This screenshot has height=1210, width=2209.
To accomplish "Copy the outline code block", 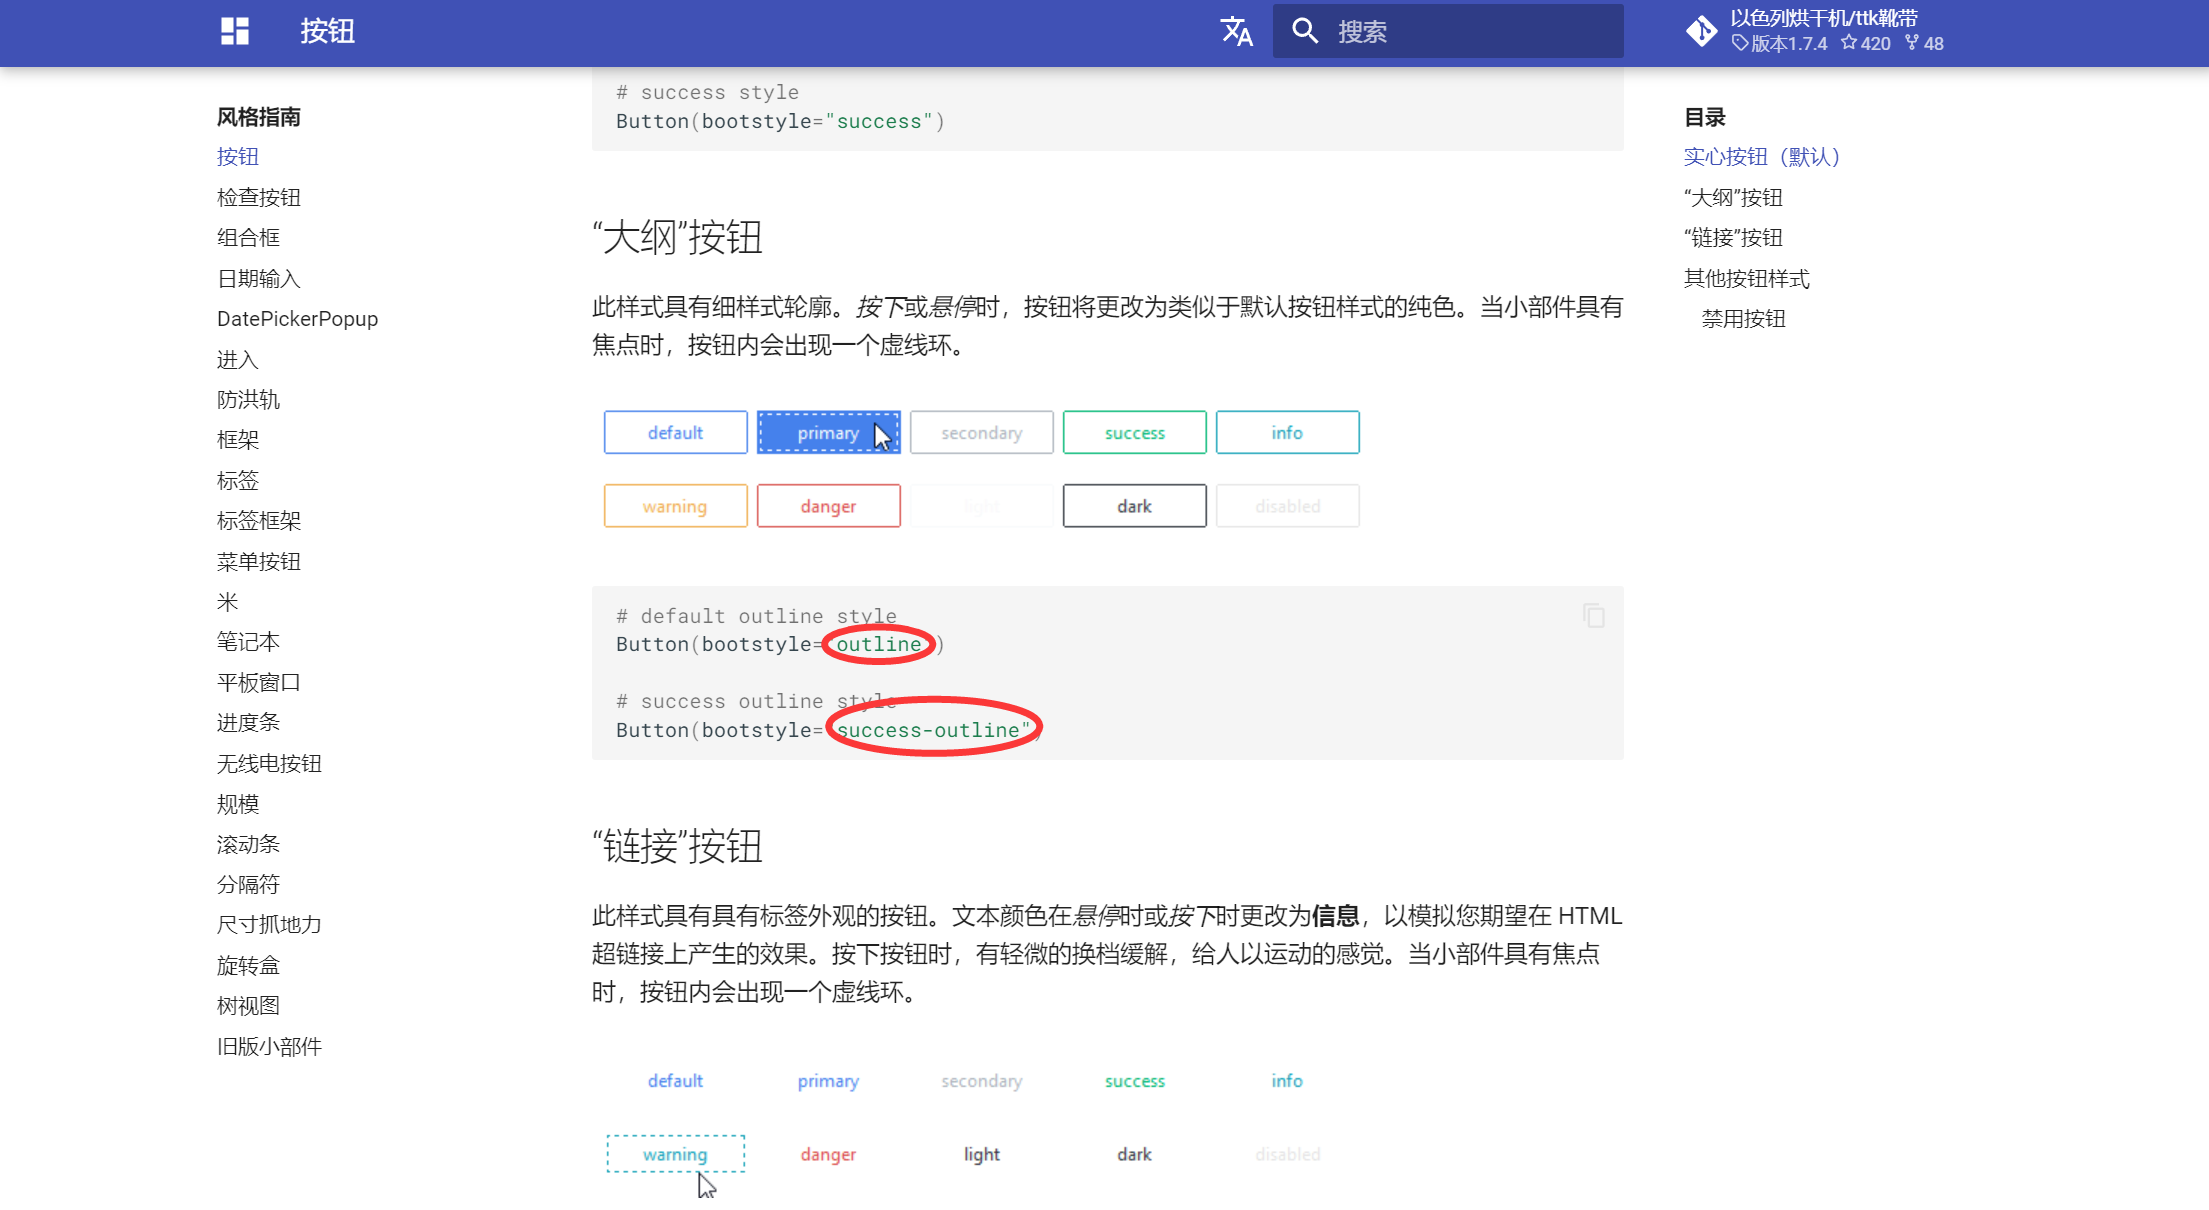I will [x=1594, y=616].
